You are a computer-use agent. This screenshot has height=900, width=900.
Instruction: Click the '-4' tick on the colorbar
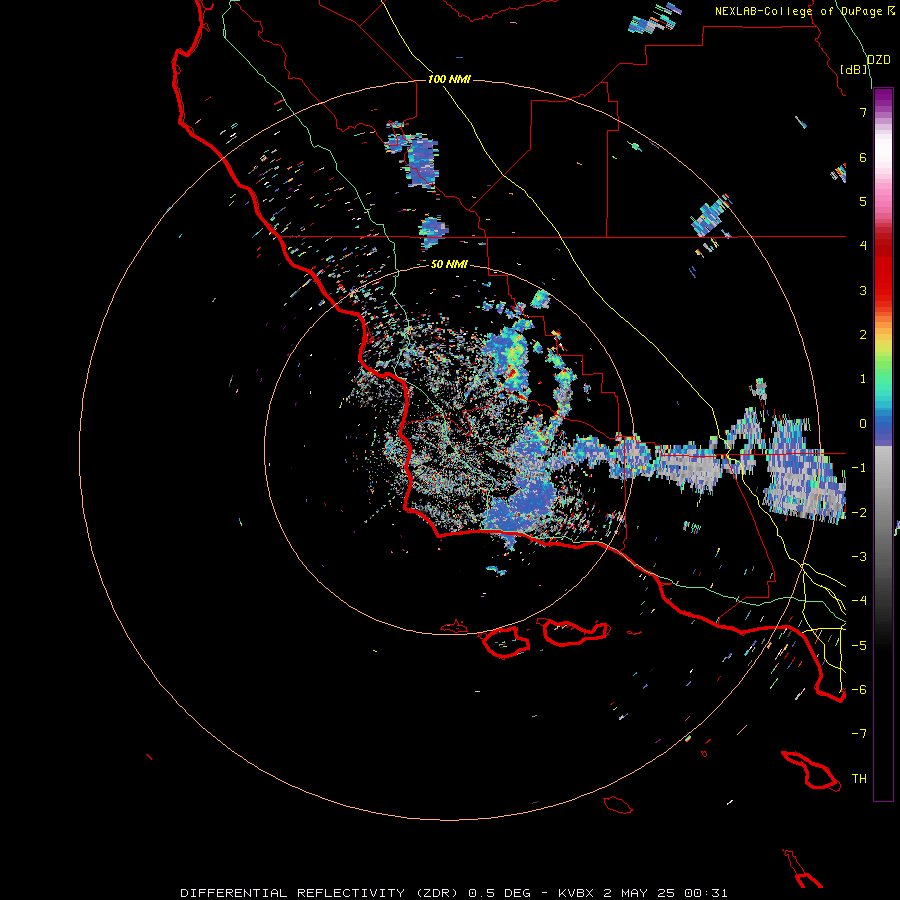859,601
